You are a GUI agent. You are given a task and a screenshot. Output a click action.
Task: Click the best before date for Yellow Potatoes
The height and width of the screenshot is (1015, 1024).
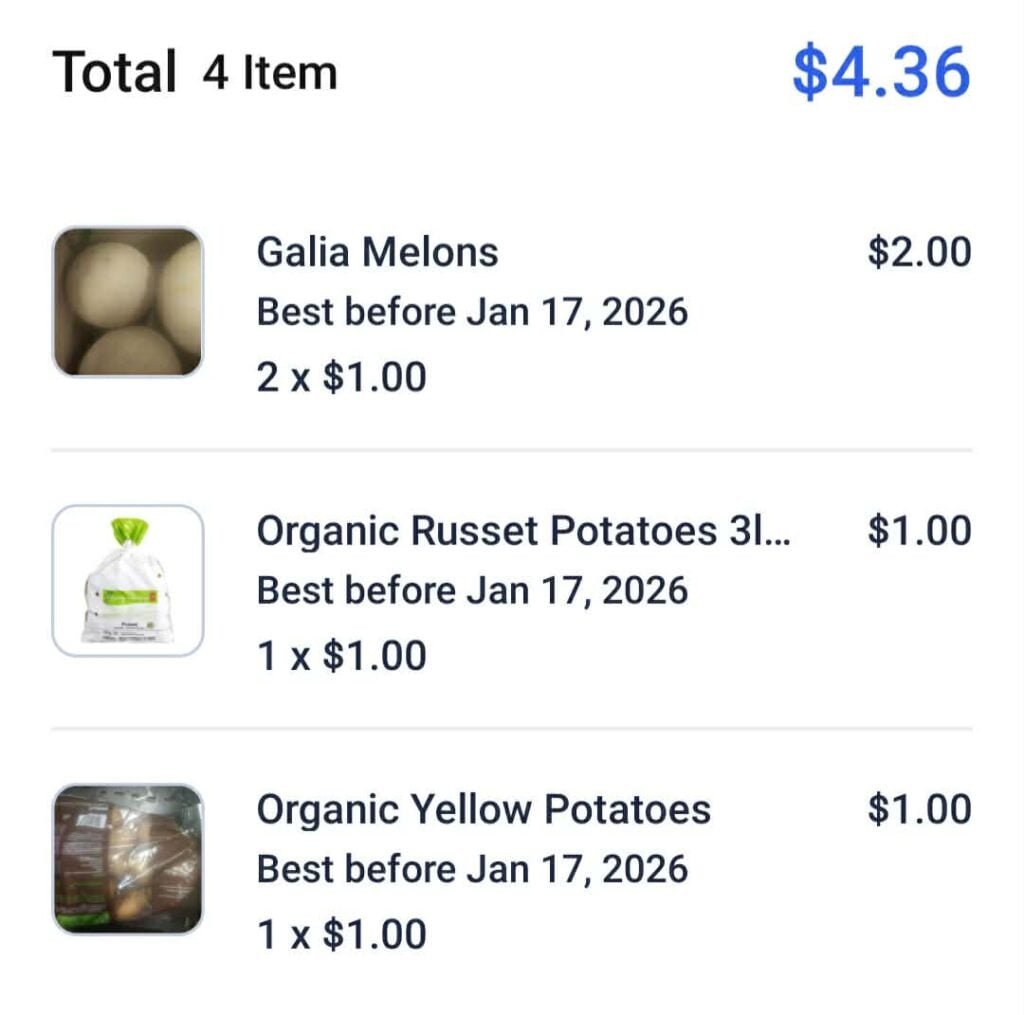[473, 868]
